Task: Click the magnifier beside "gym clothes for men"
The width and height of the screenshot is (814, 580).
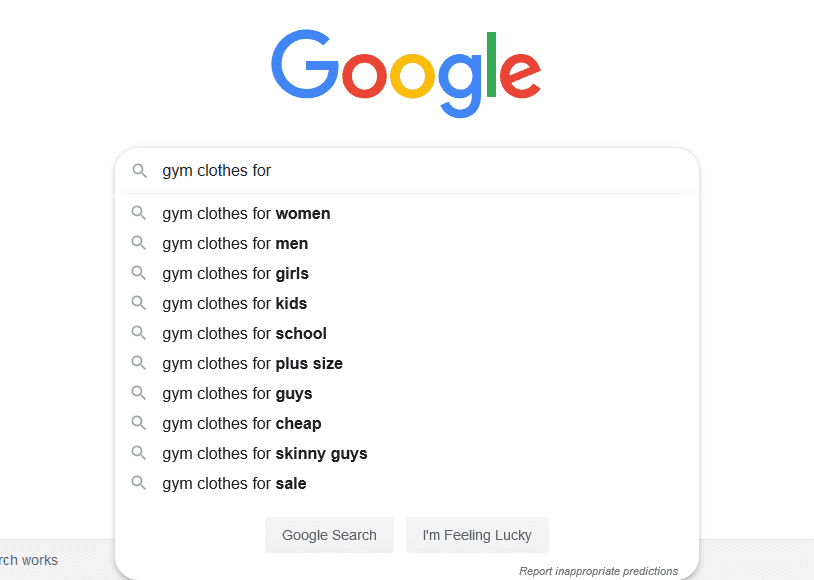Action: pyautogui.click(x=139, y=243)
